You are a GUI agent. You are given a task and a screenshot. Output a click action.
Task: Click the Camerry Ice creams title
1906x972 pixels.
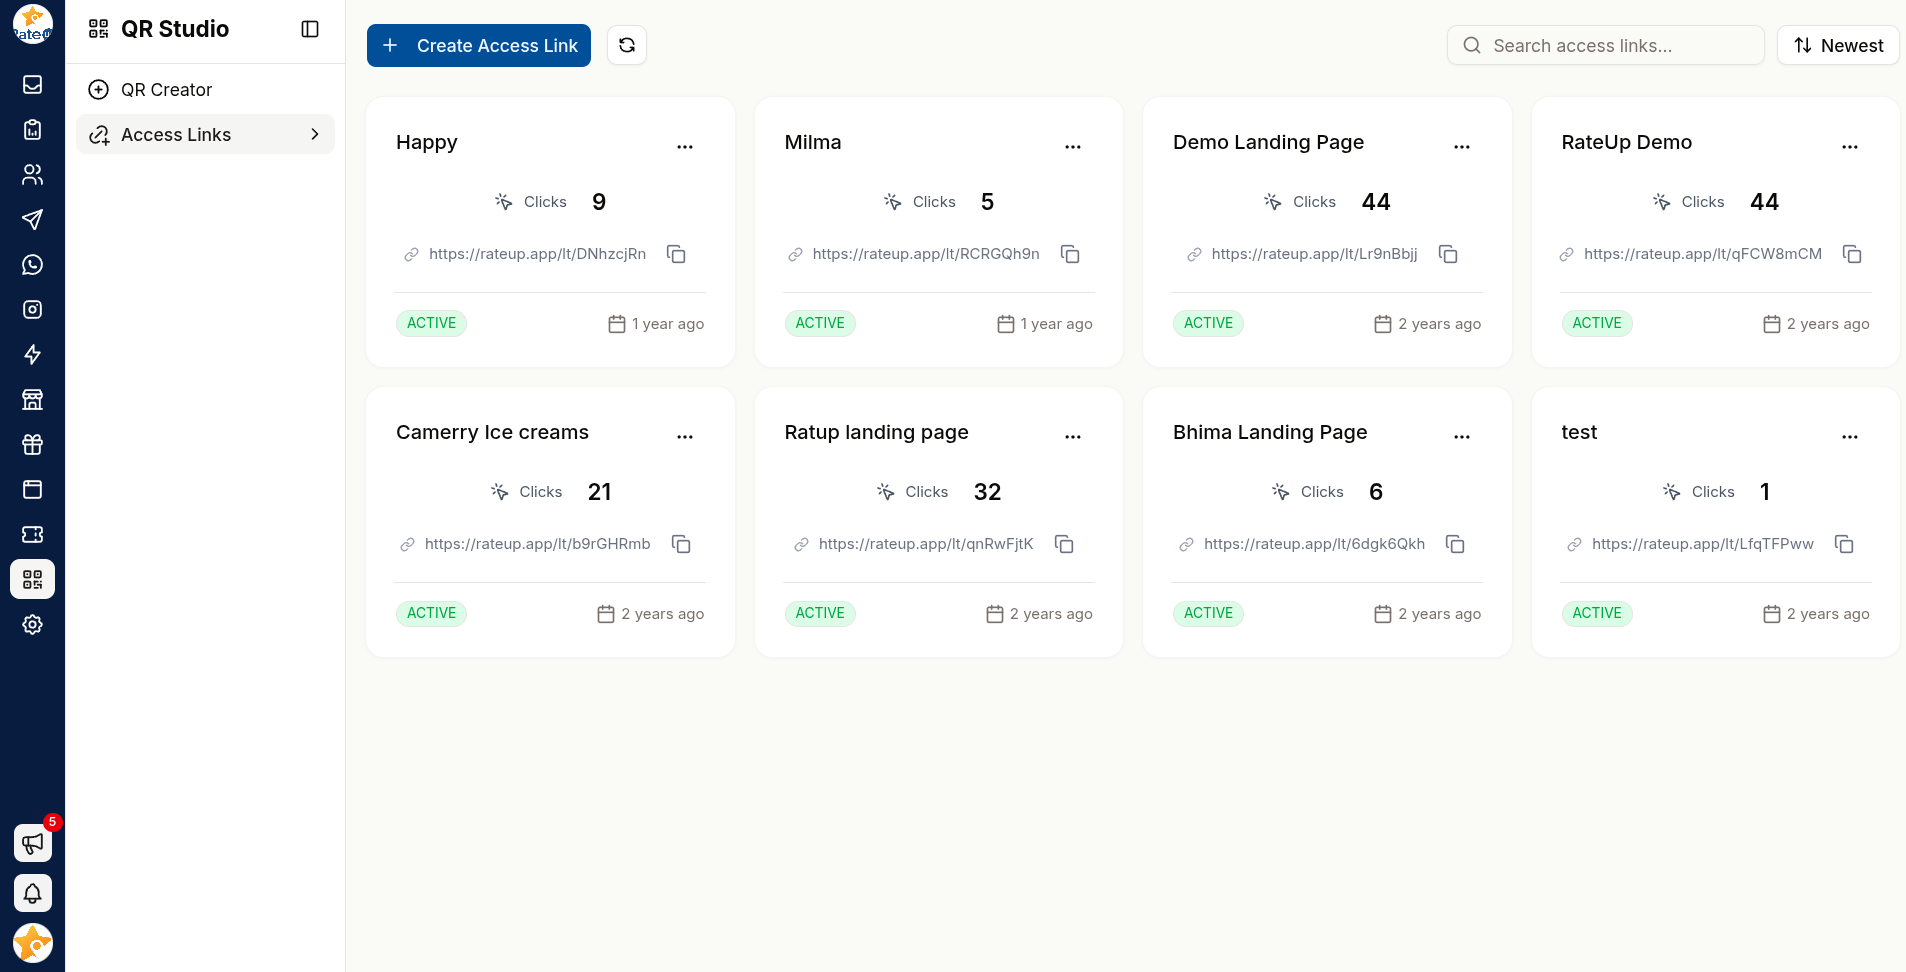point(492,432)
